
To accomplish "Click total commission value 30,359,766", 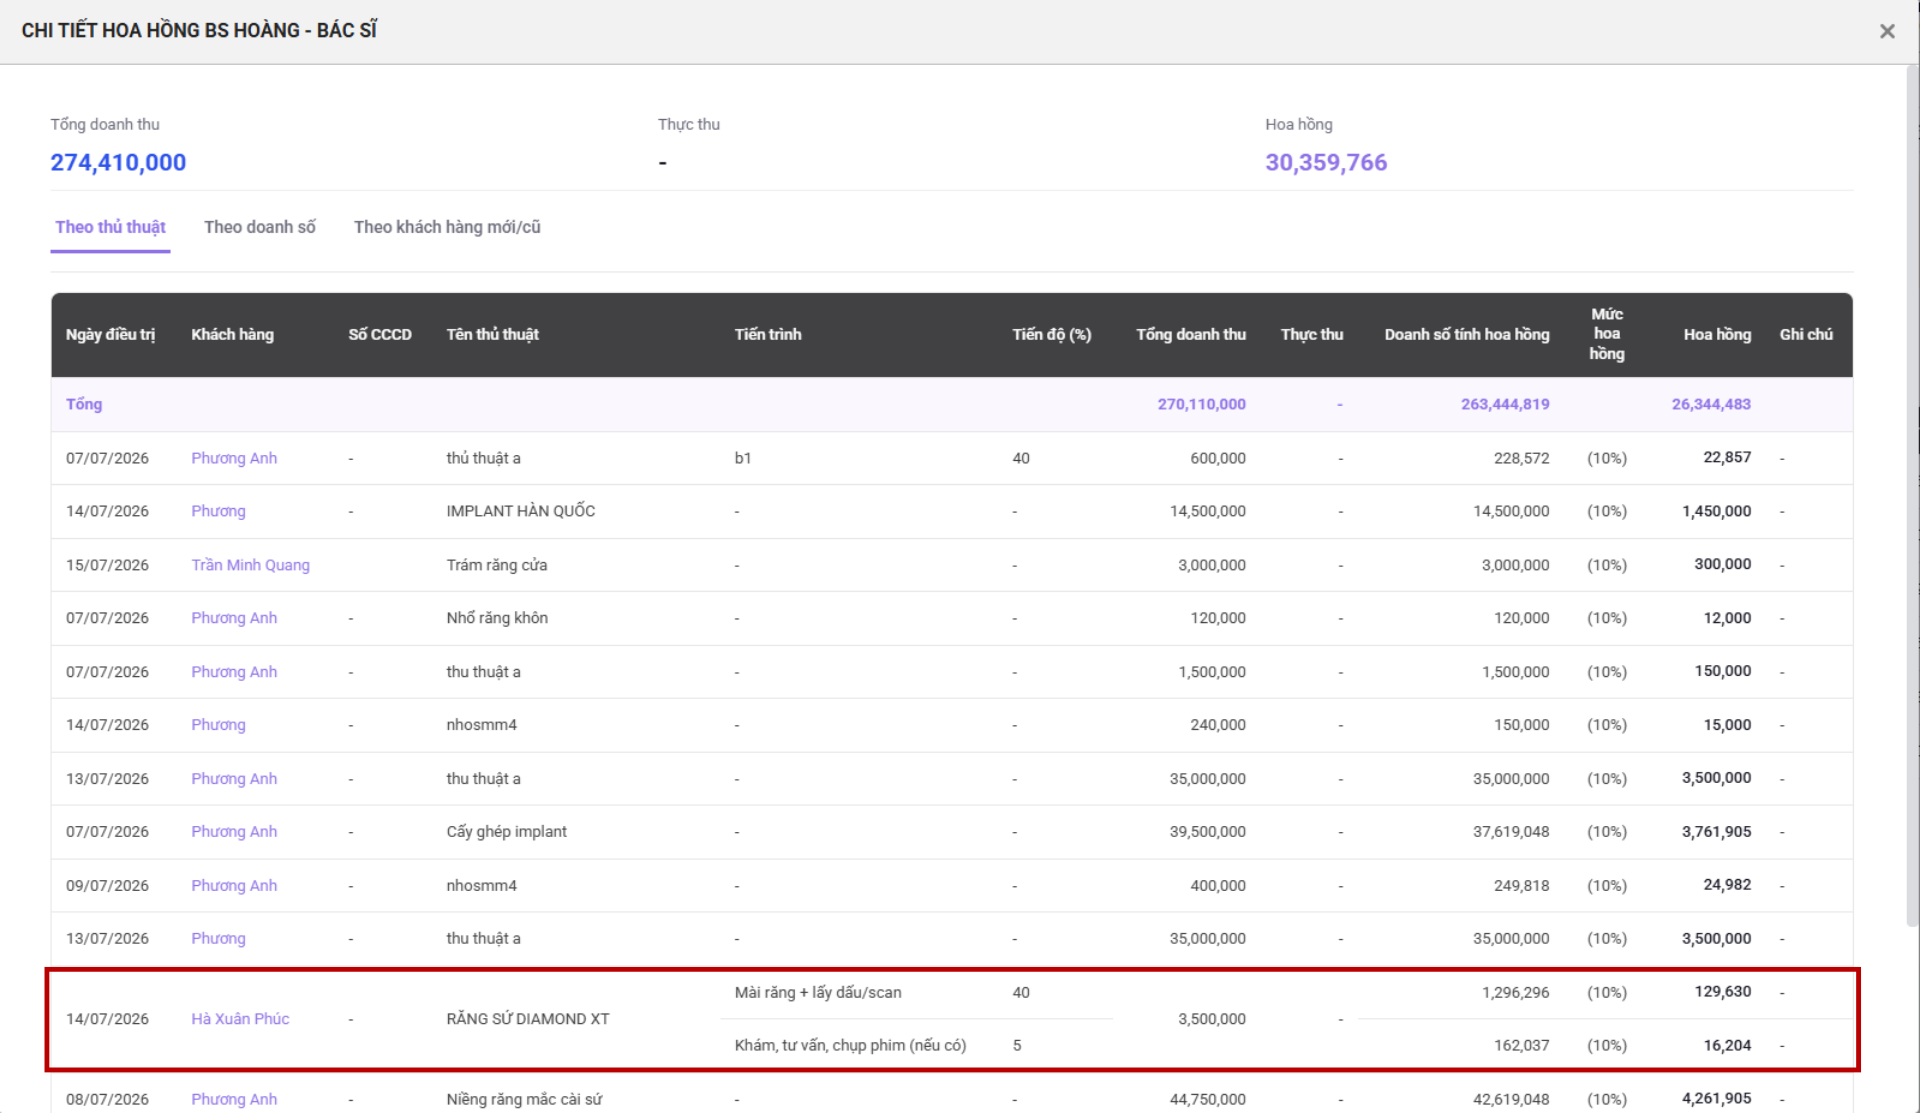I will tap(1326, 162).
